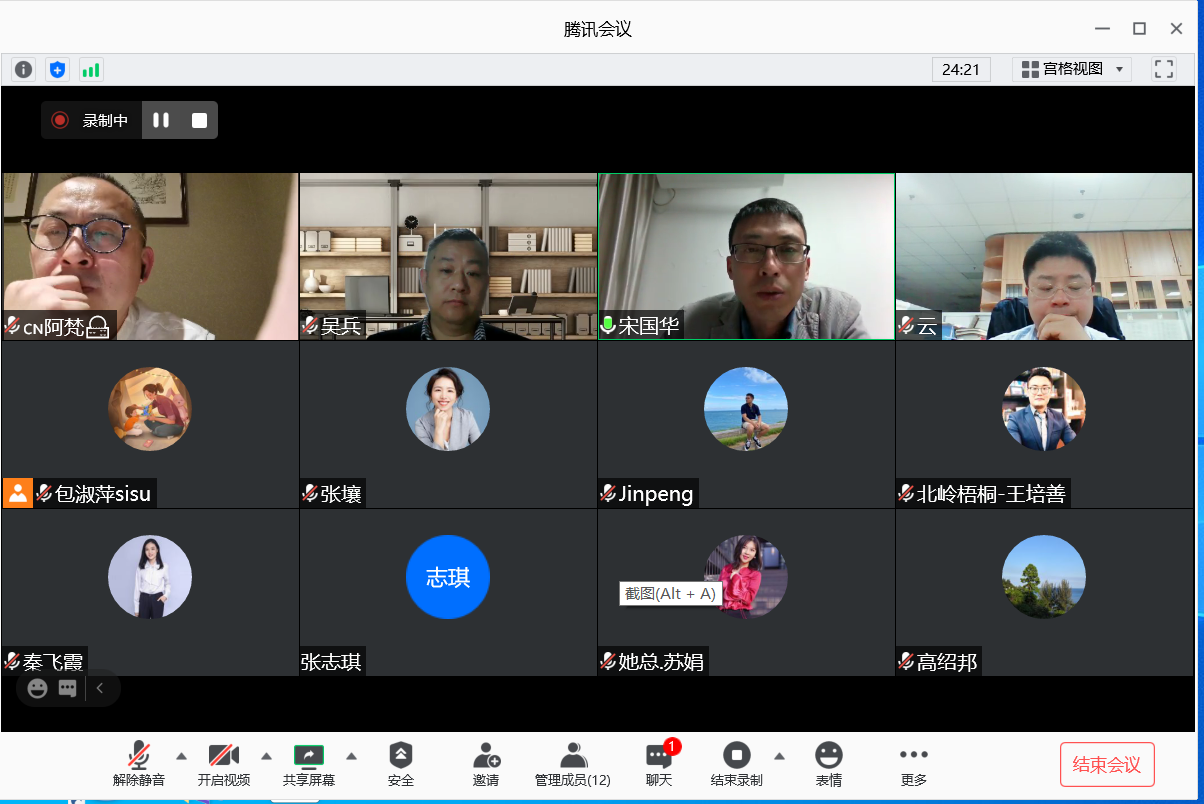Screen dimensions: 1204x804
Task: Expand audio options arrow beside 解除静音
Action: click(x=181, y=755)
